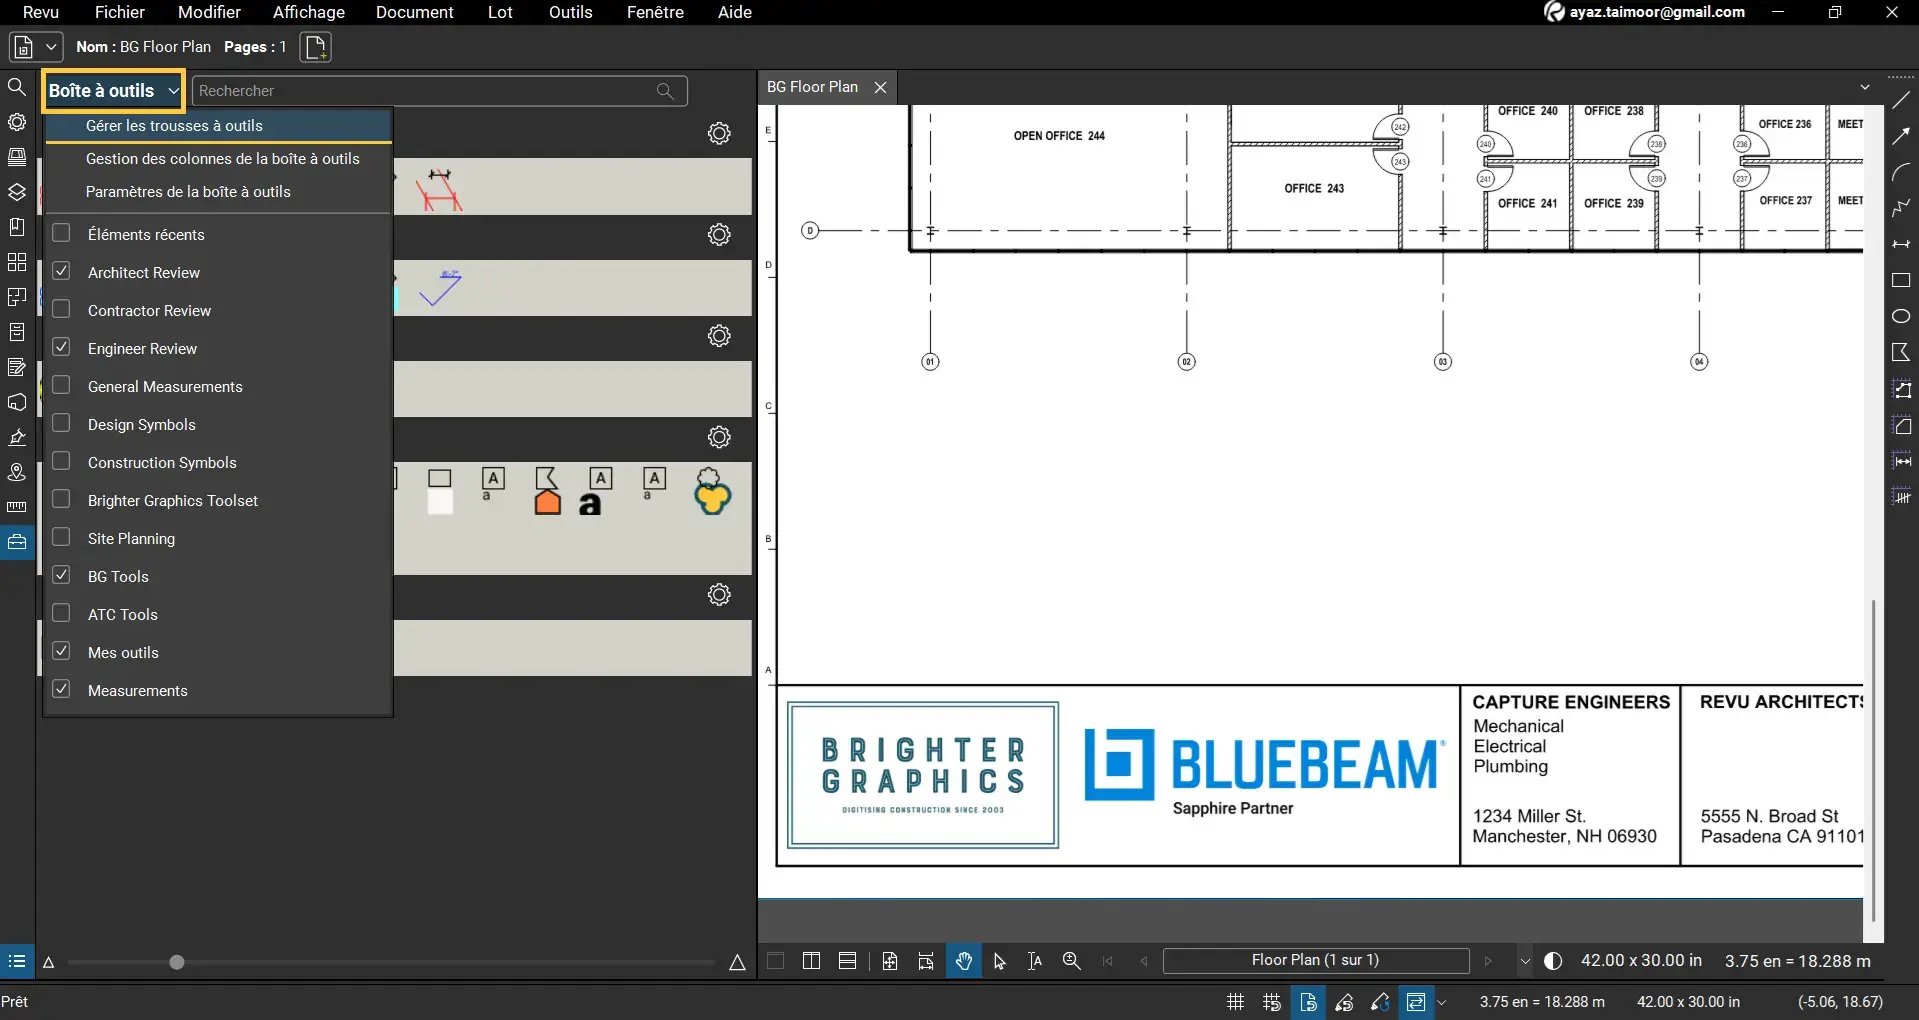Select the Ellipse markup tool
Viewport: 1919px width, 1020px height.
pyautogui.click(x=1901, y=315)
